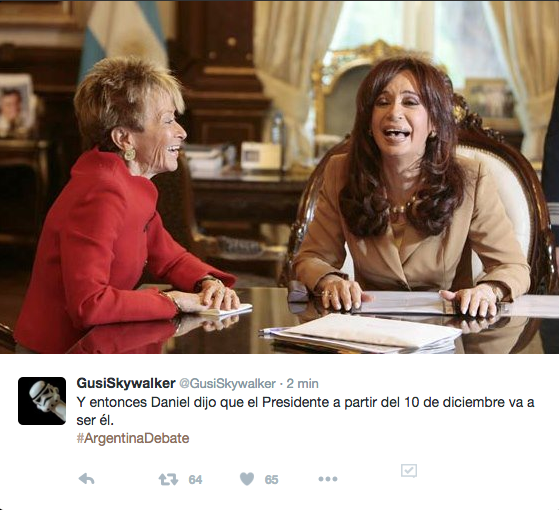The image size is (559, 510).
Task: Click the @GusiSkywalker handle
Action: (227, 384)
